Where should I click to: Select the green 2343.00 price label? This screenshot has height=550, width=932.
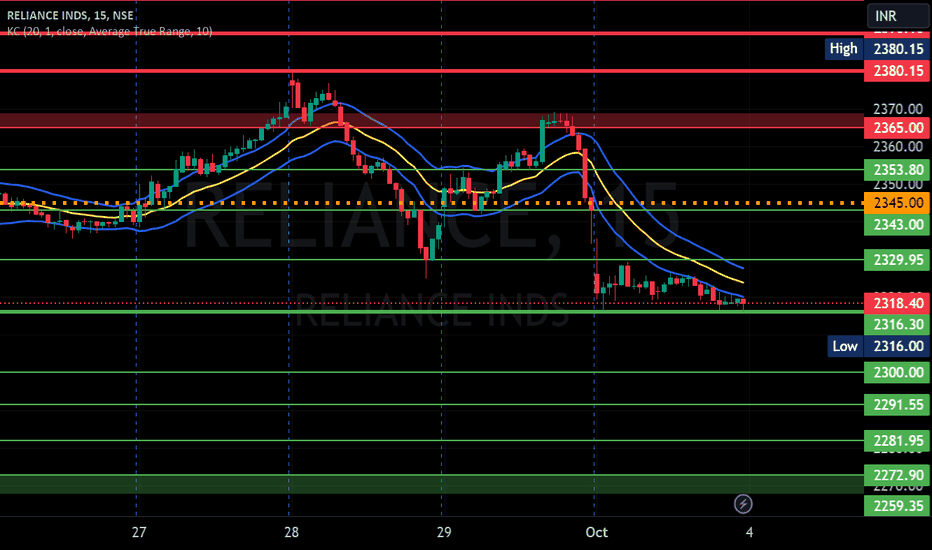coord(897,225)
